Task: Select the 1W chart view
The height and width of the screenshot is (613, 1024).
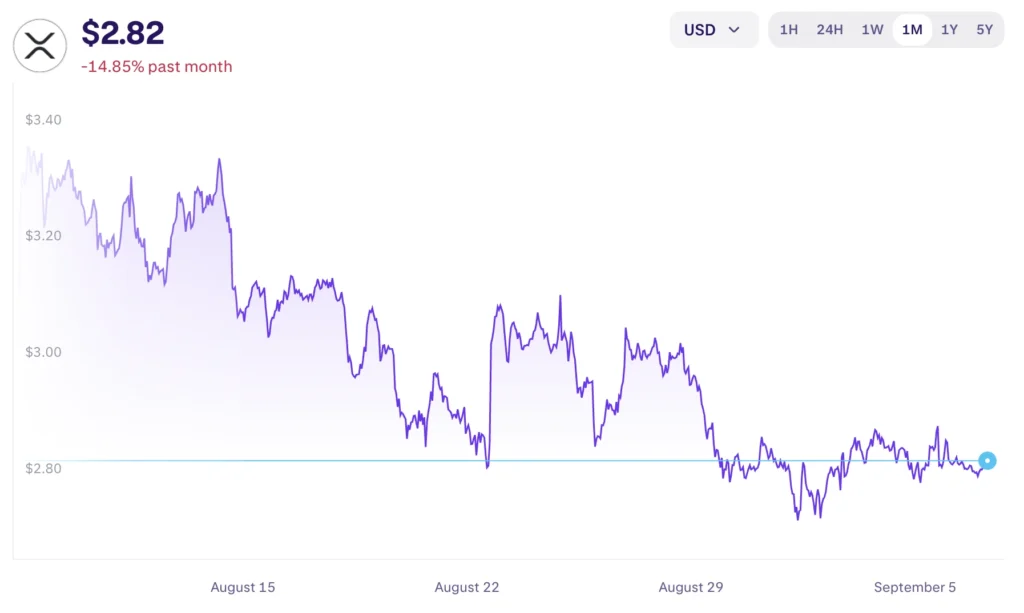Action: coord(871,30)
